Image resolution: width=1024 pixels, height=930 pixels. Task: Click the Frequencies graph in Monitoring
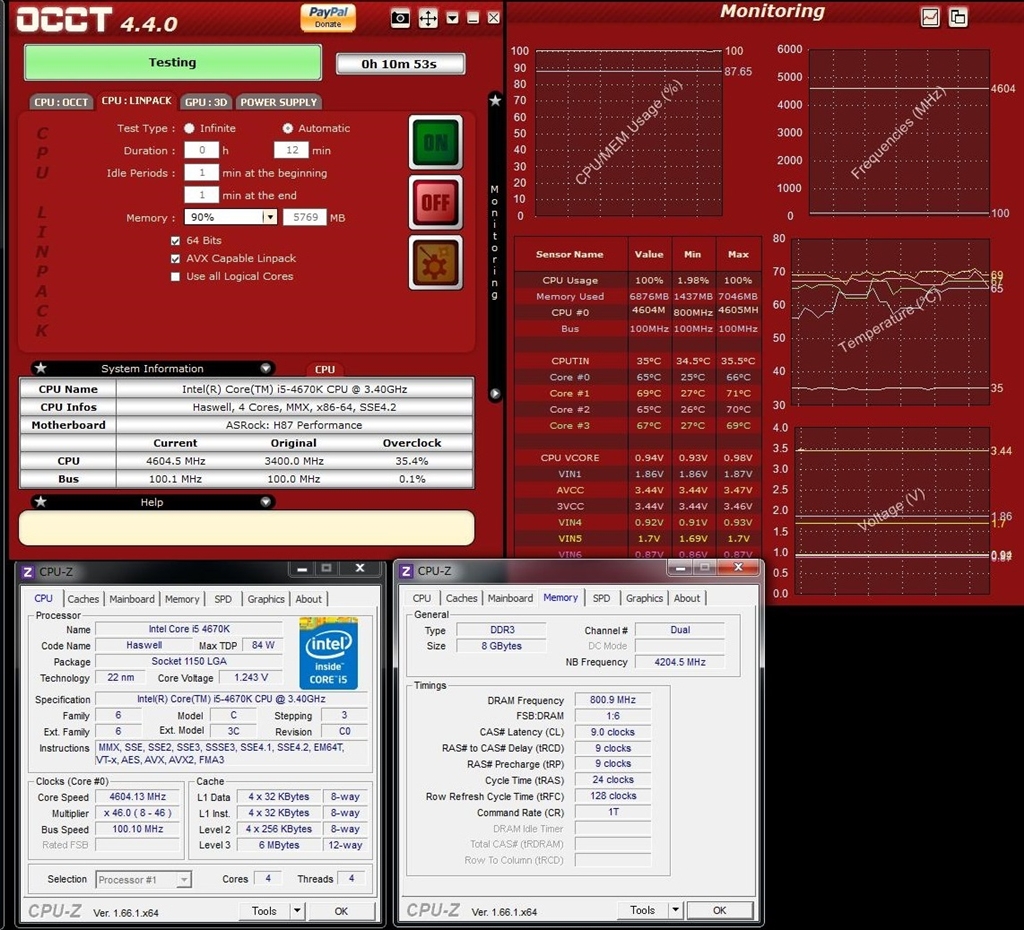coord(899,133)
